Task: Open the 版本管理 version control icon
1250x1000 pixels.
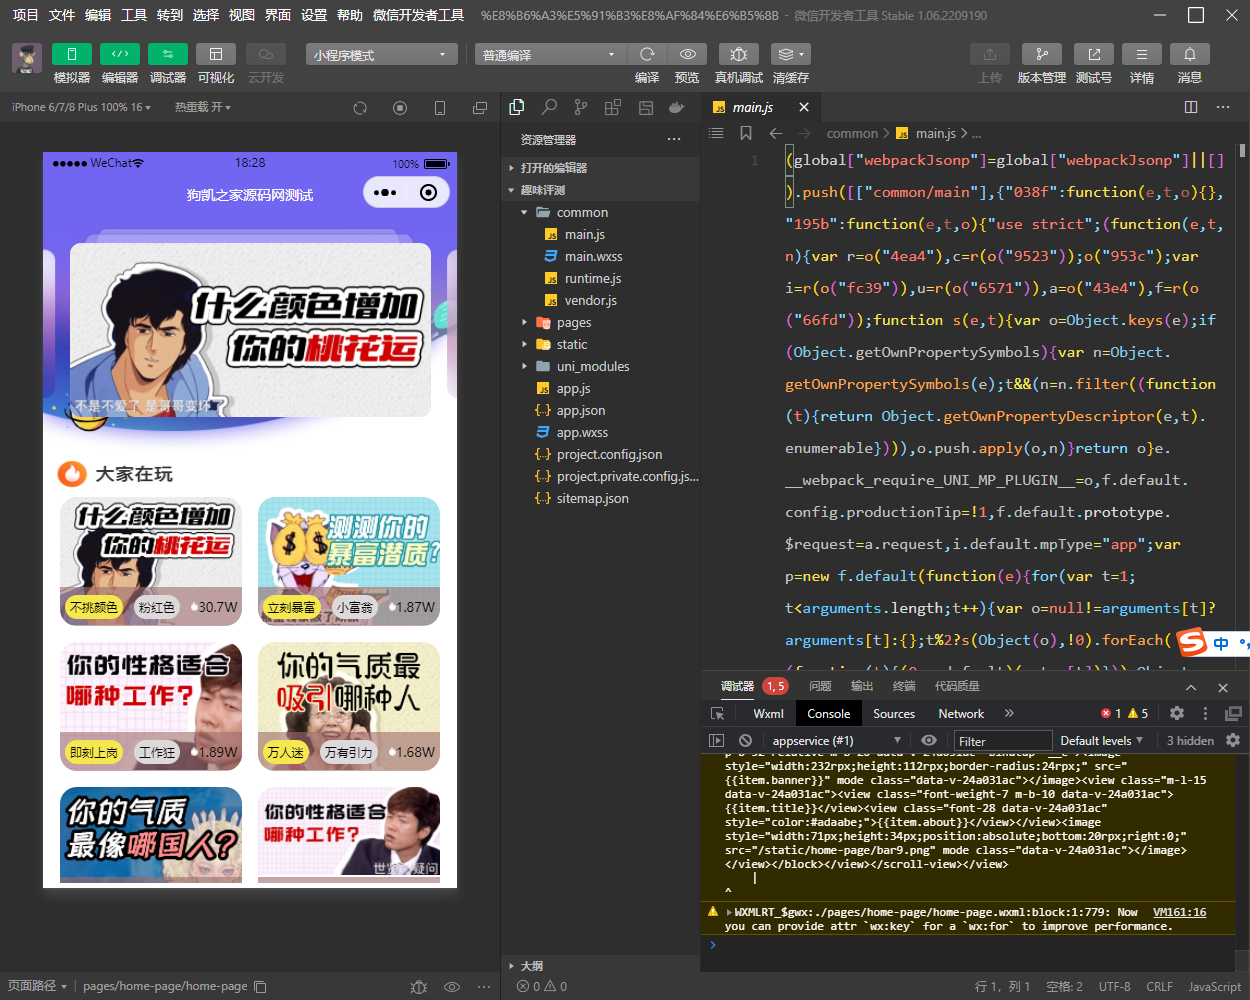Action: 1041,54
